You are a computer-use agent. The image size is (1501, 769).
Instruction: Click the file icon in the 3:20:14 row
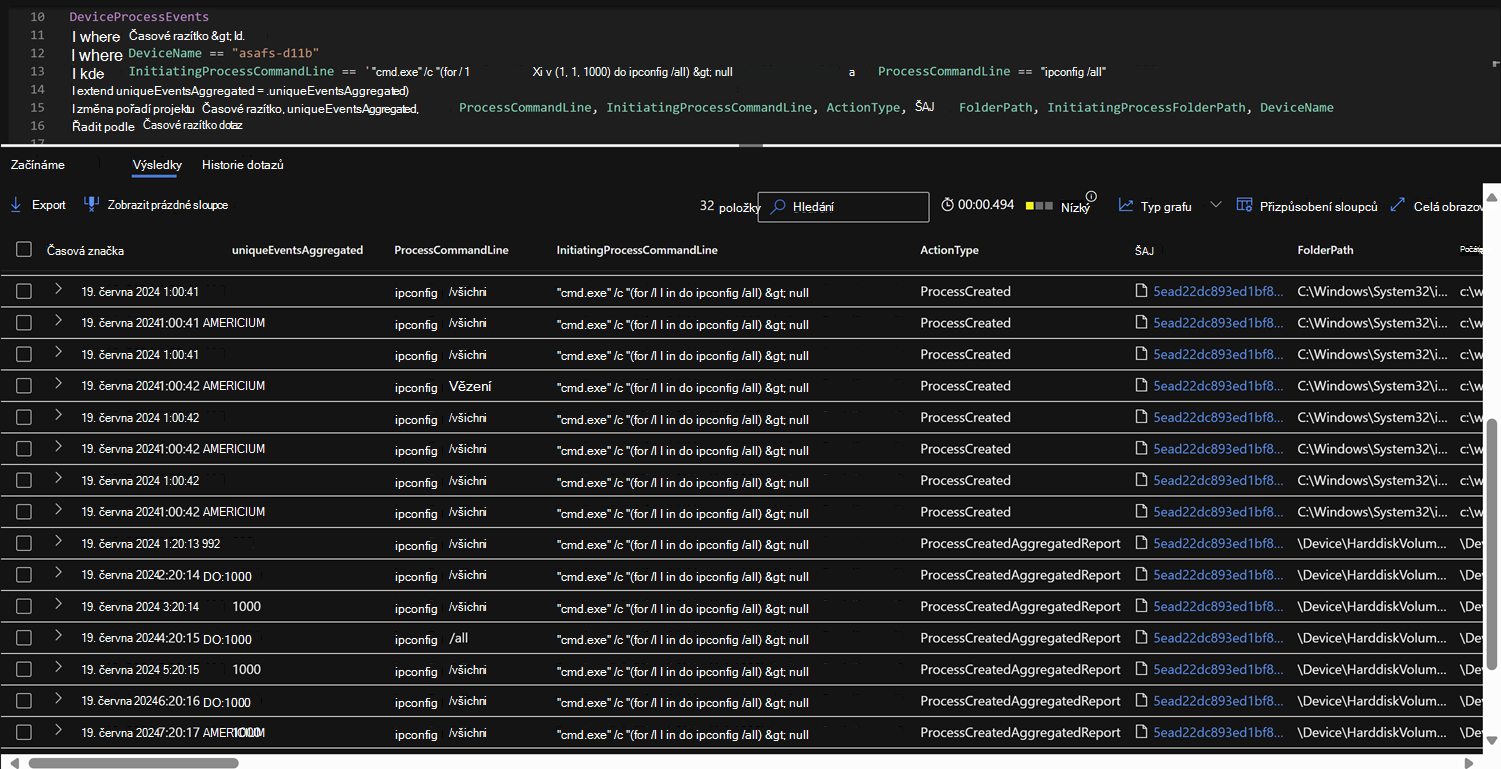point(1140,607)
